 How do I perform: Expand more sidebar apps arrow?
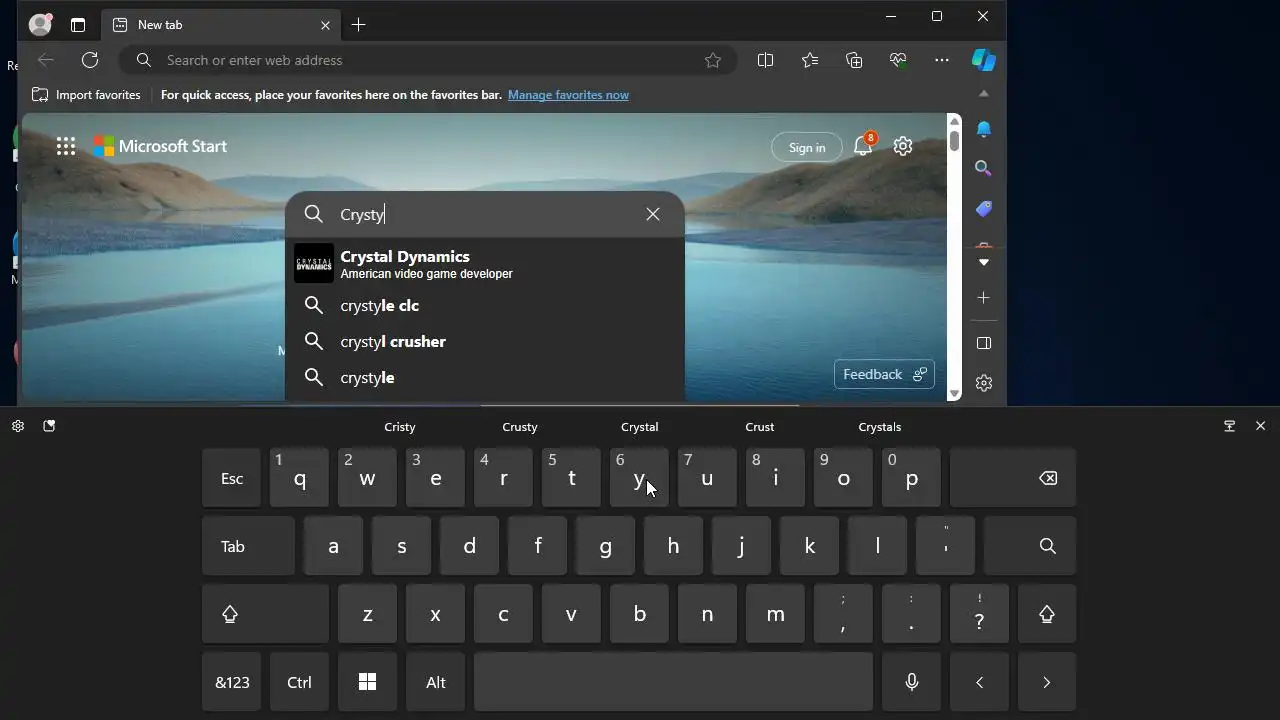point(984,262)
